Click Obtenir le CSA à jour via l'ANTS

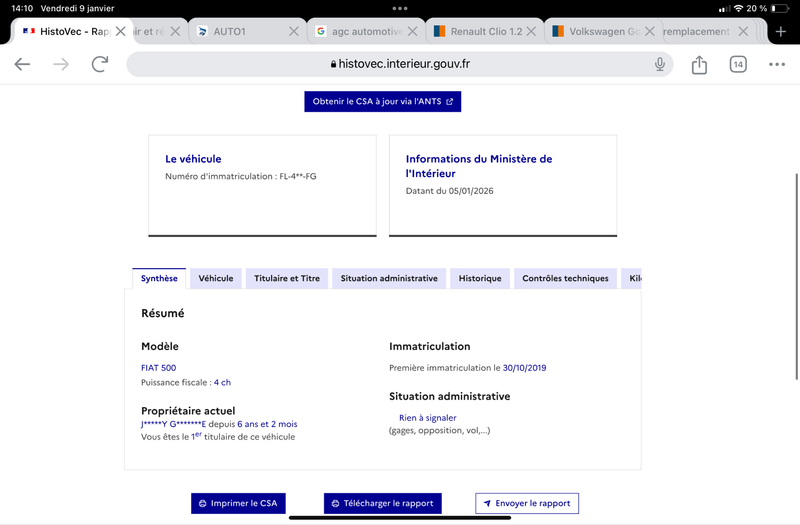pos(383,102)
